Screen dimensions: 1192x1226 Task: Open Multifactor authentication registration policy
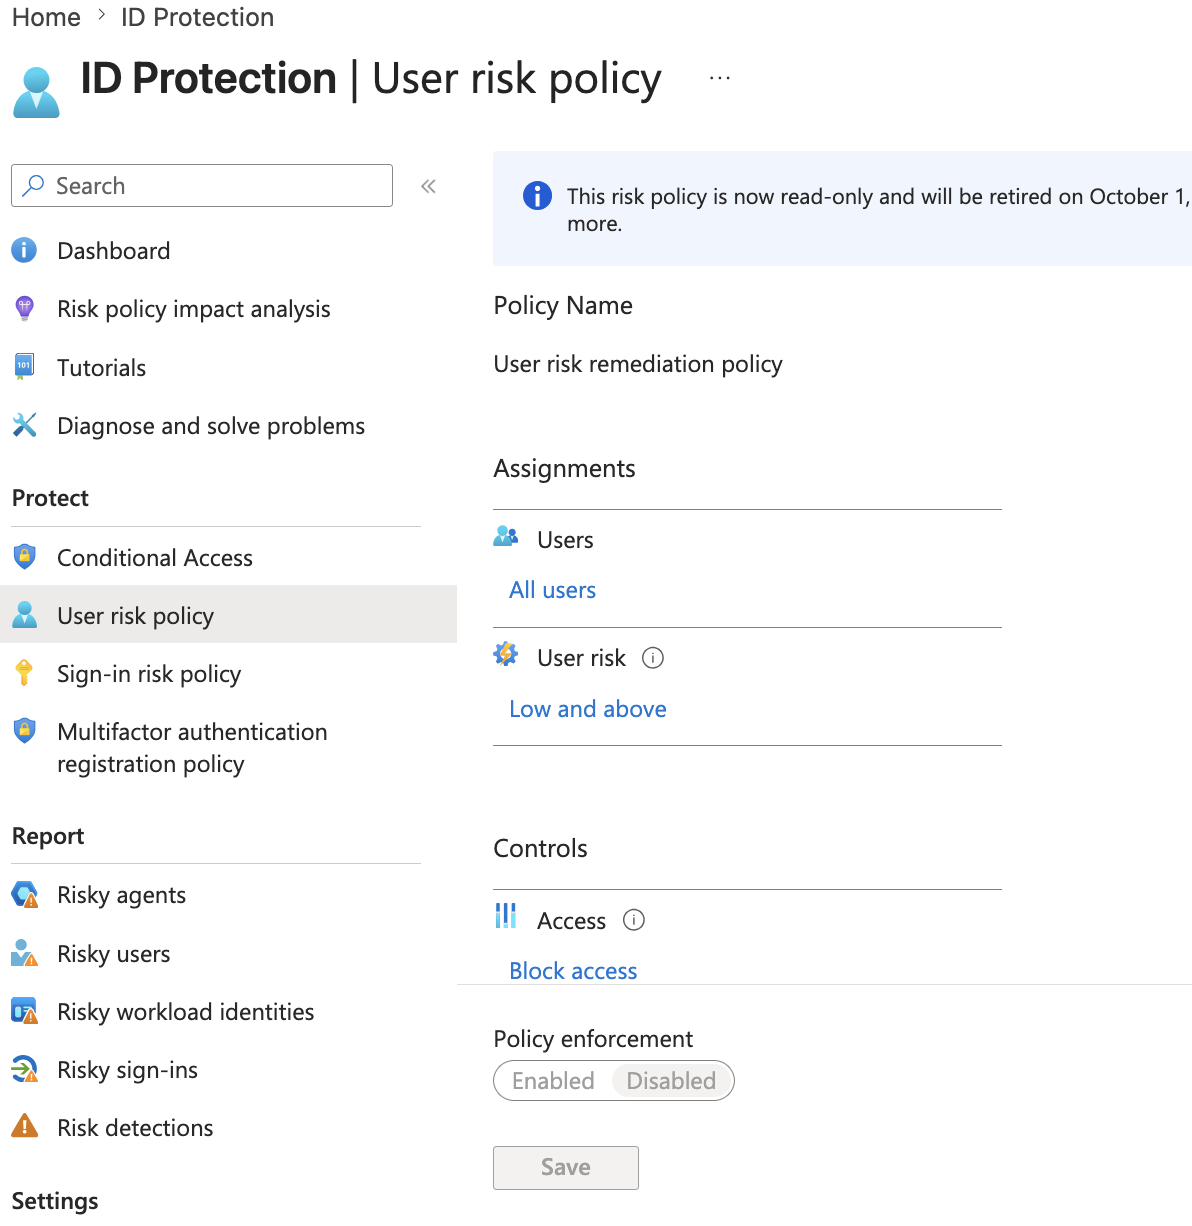point(192,748)
